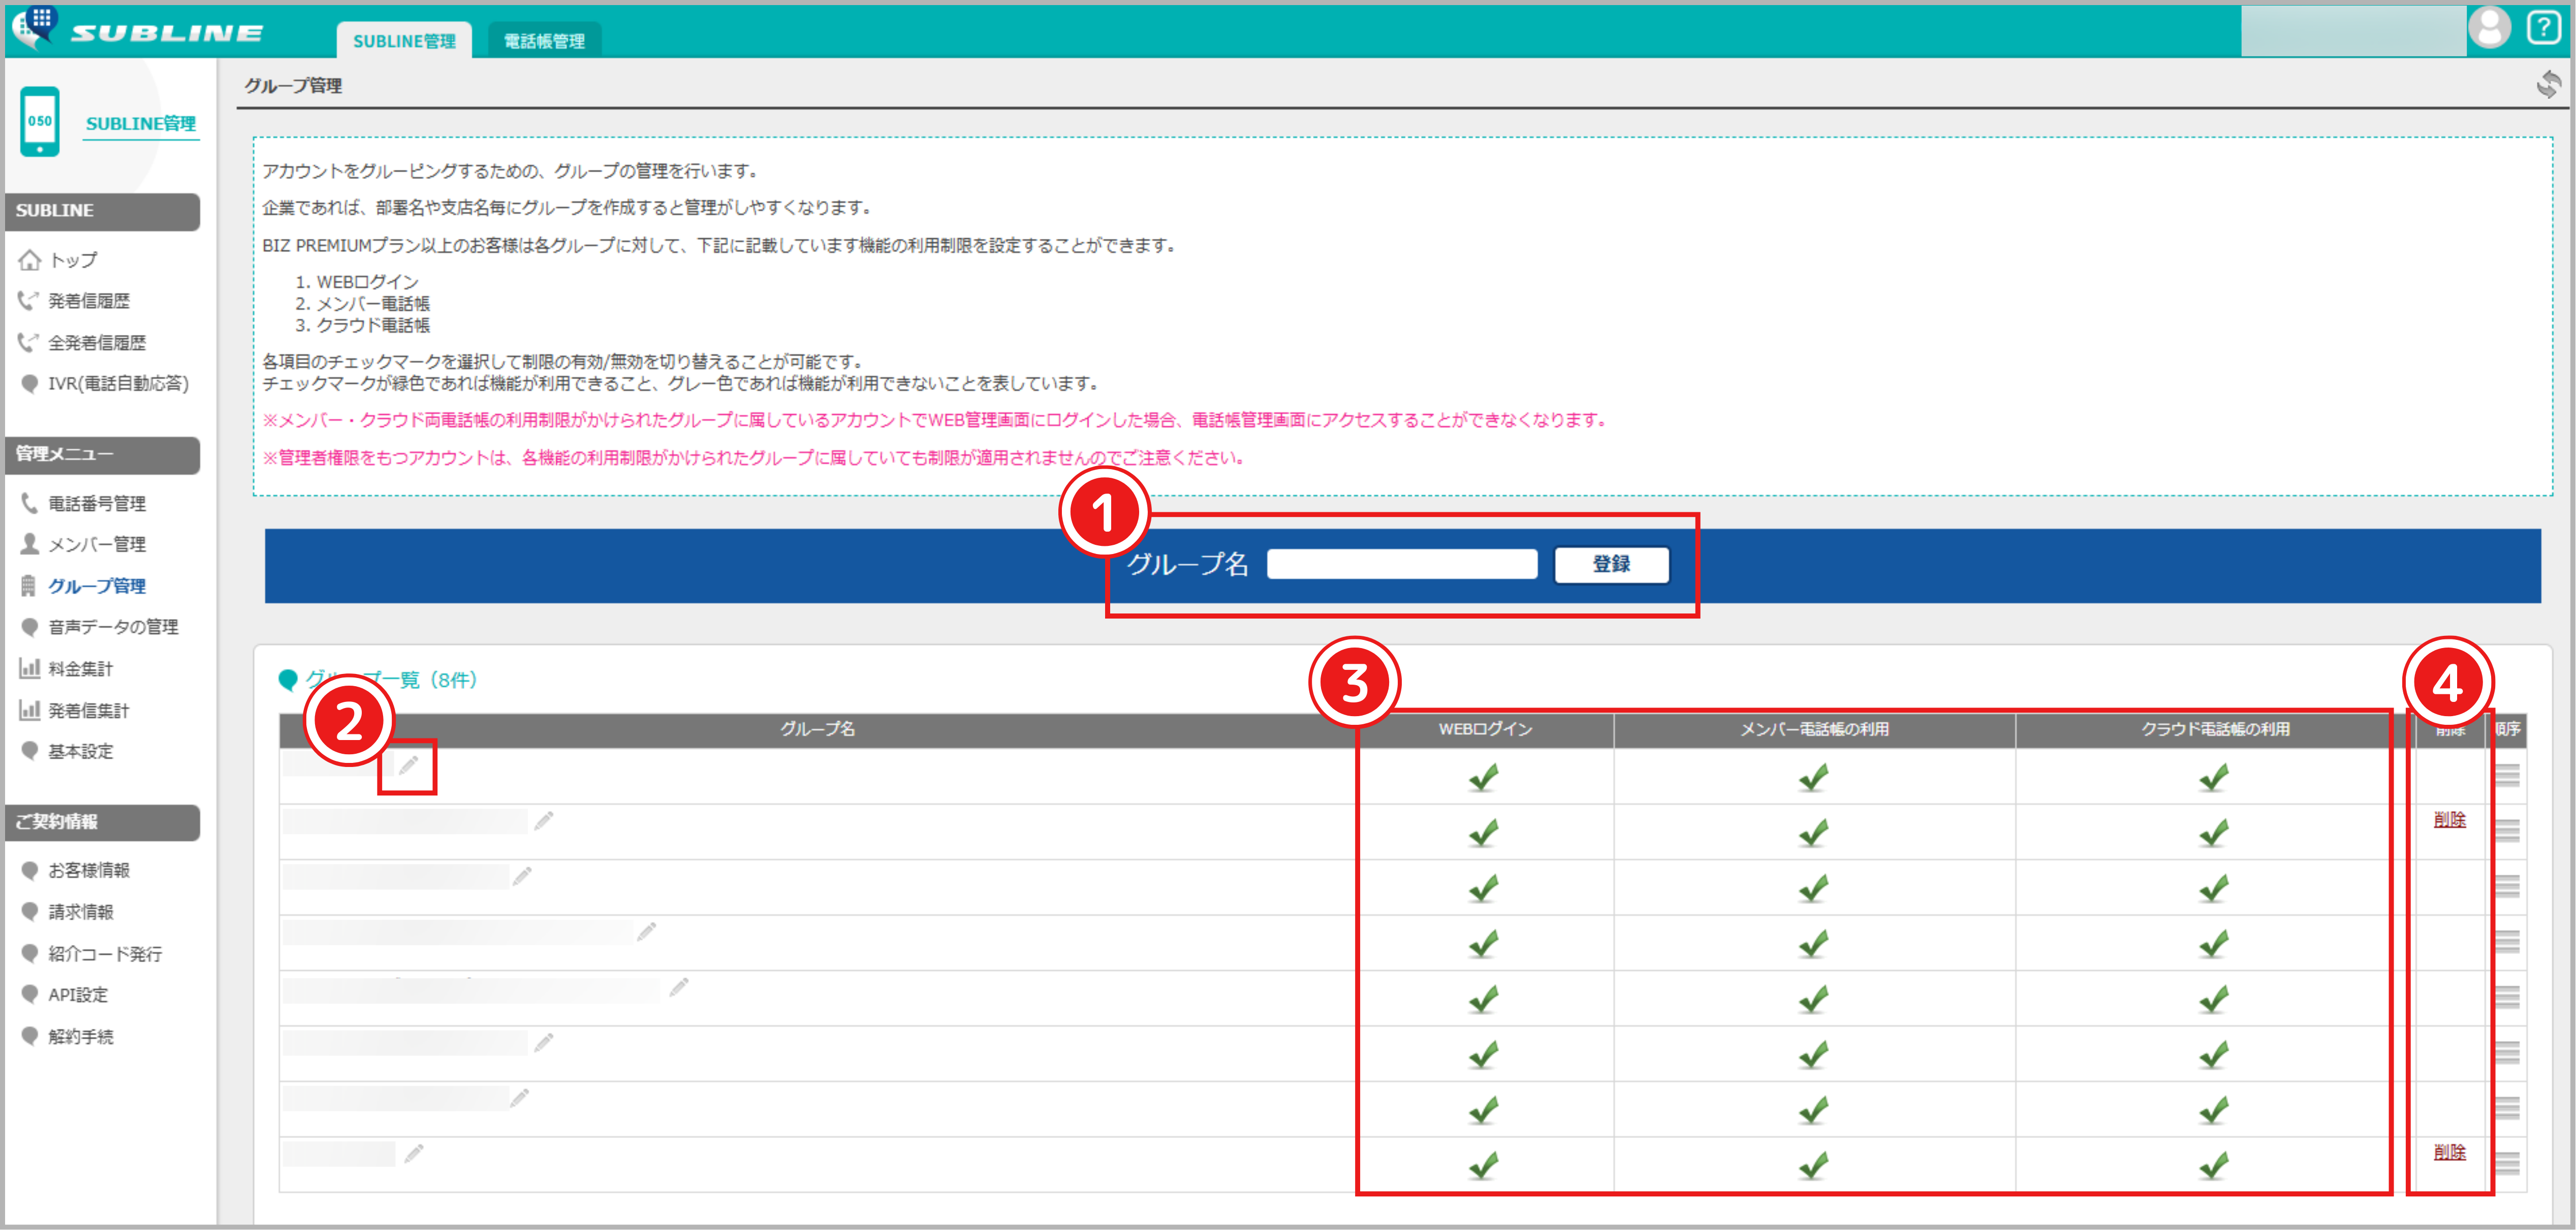Open the help question mark icon
This screenshot has width=2576, height=1230.
pyautogui.click(x=2543, y=27)
